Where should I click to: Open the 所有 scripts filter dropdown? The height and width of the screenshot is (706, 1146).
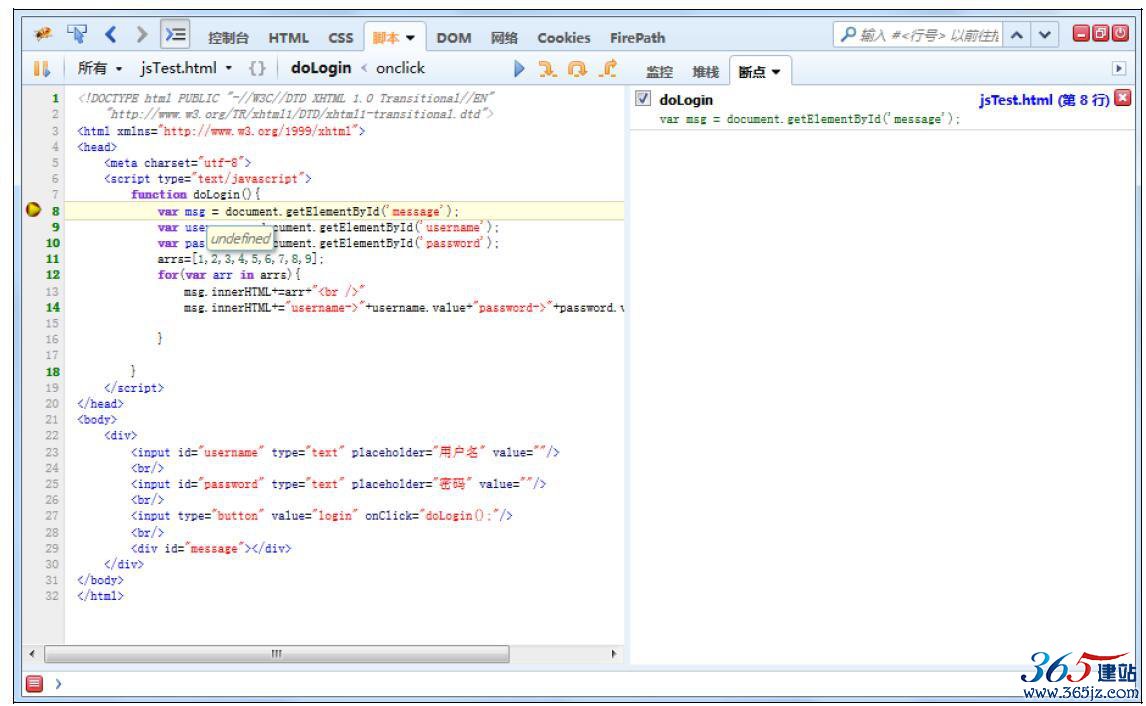100,68
